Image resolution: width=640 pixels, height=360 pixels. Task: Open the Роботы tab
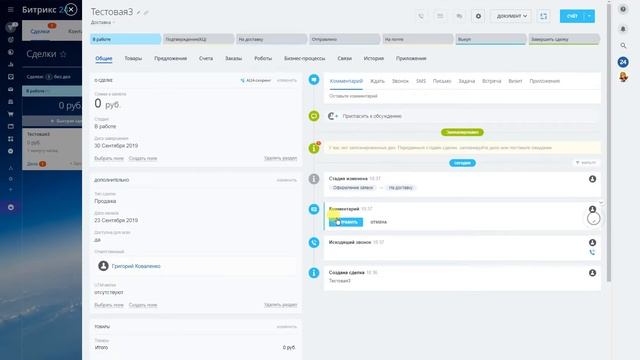click(263, 58)
